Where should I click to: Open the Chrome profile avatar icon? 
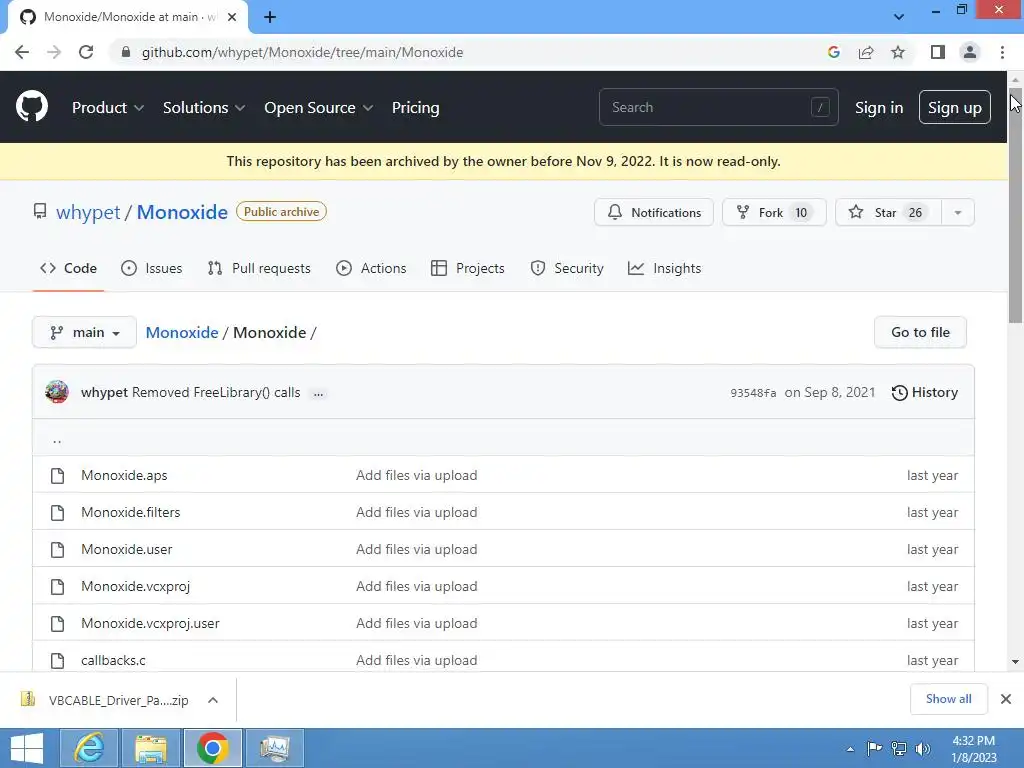[970, 52]
